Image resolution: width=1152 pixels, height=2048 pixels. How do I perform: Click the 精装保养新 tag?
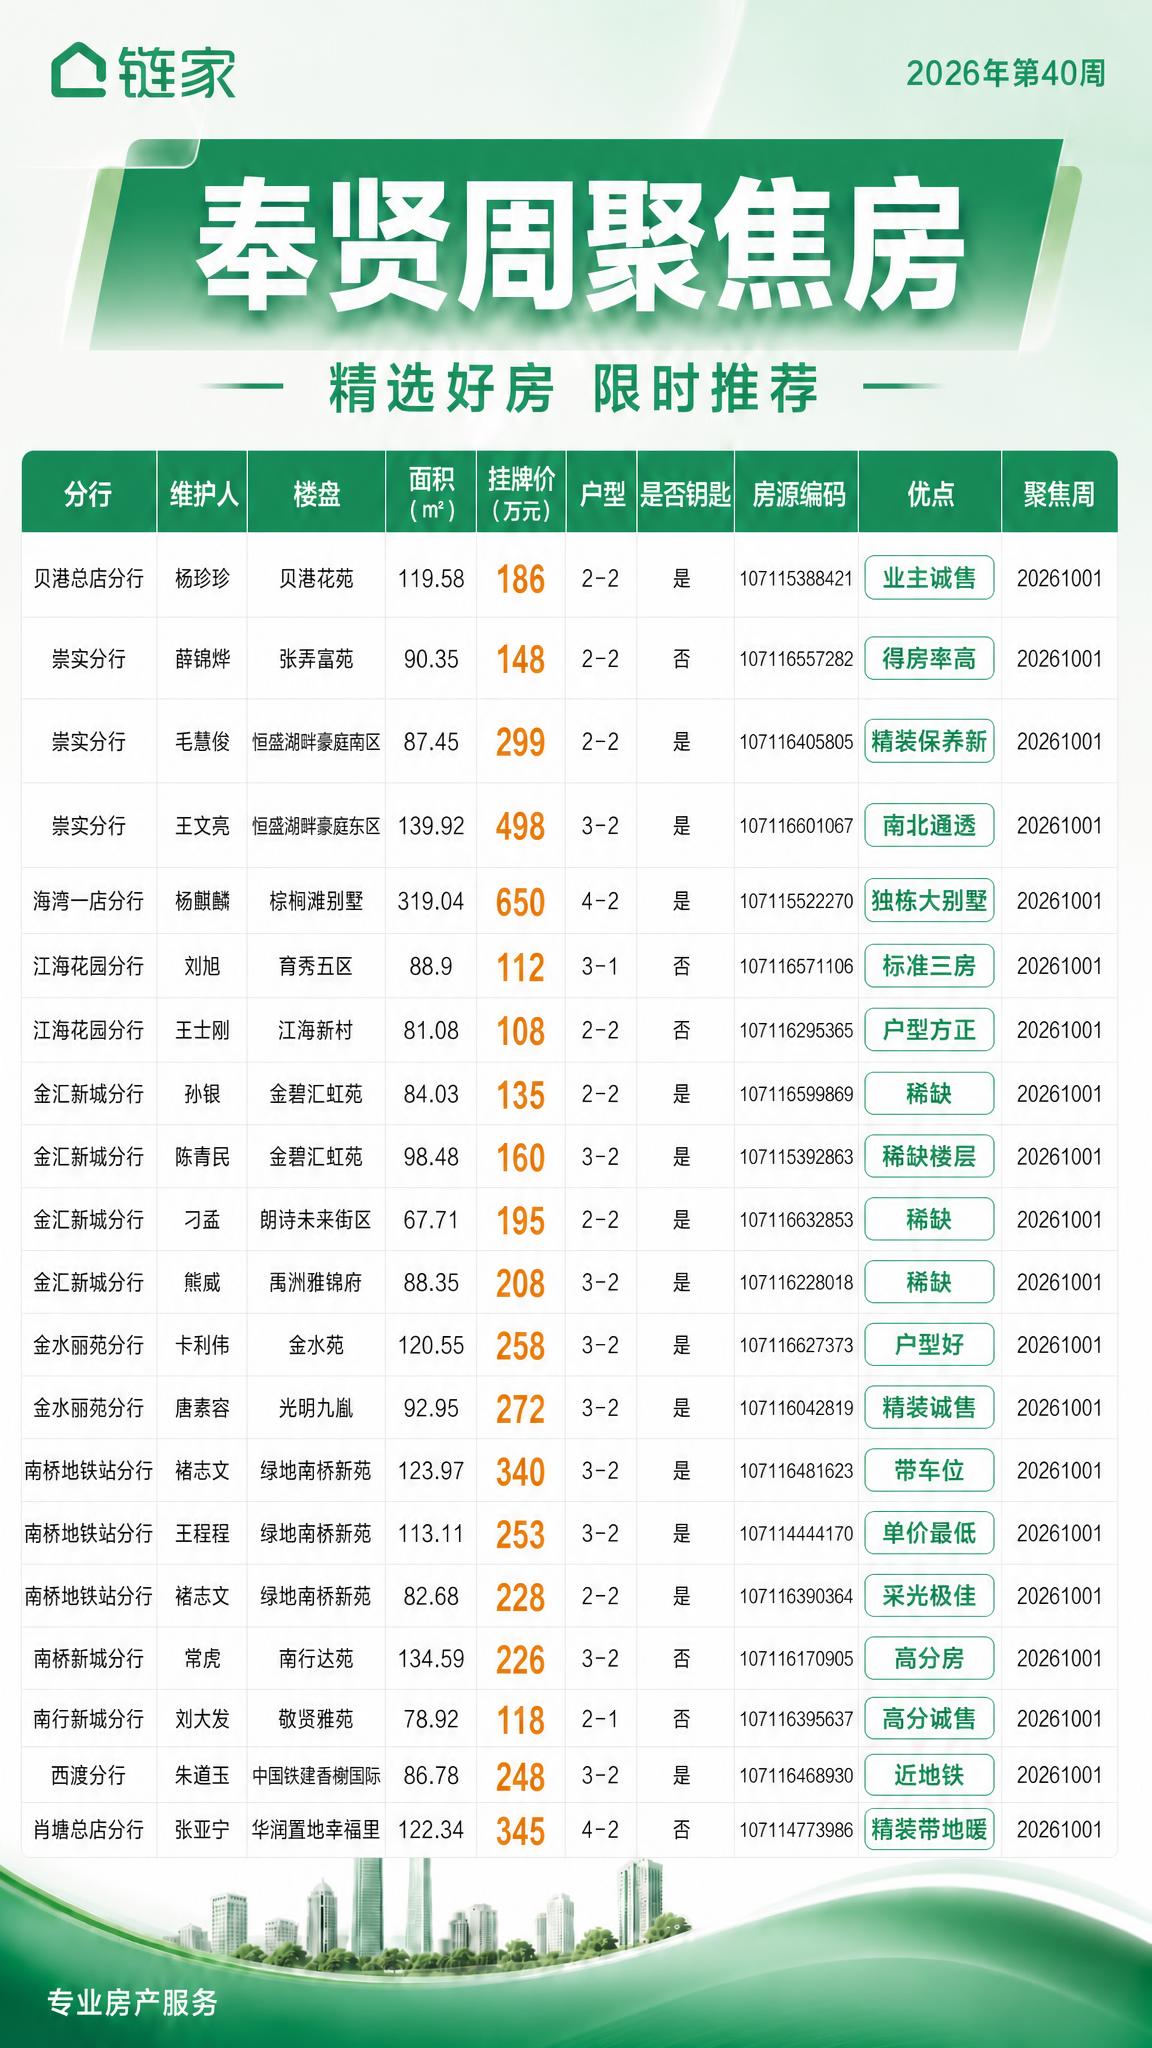point(929,741)
